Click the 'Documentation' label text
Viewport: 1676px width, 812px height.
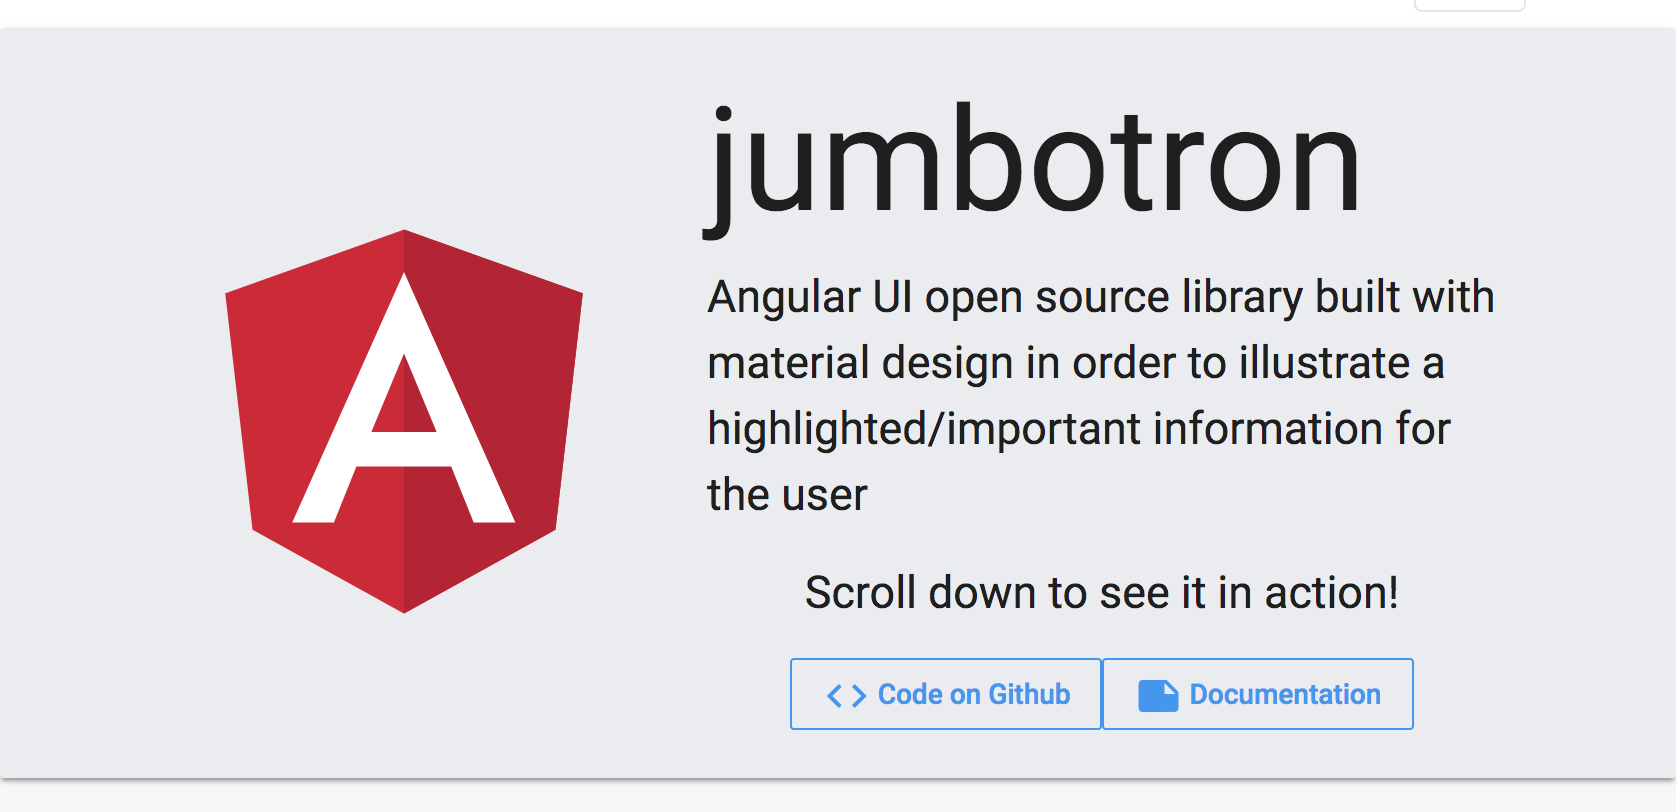pyautogui.click(x=1285, y=694)
